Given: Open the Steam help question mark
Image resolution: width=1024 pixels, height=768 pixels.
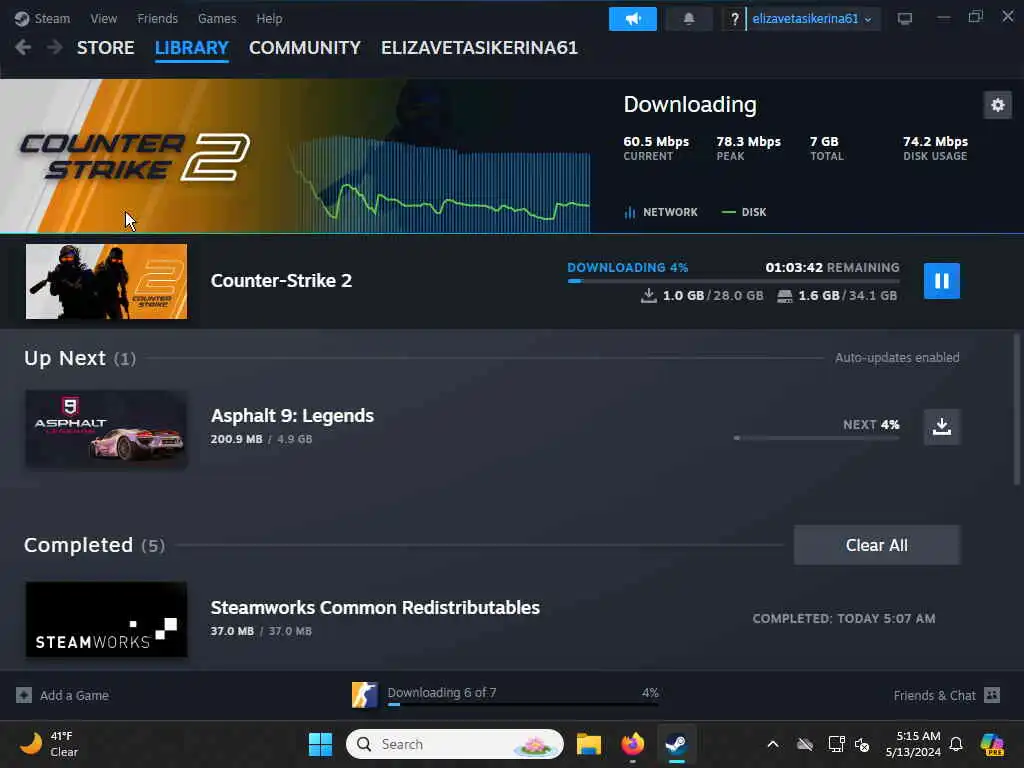Looking at the screenshot, I should point(734,19).
